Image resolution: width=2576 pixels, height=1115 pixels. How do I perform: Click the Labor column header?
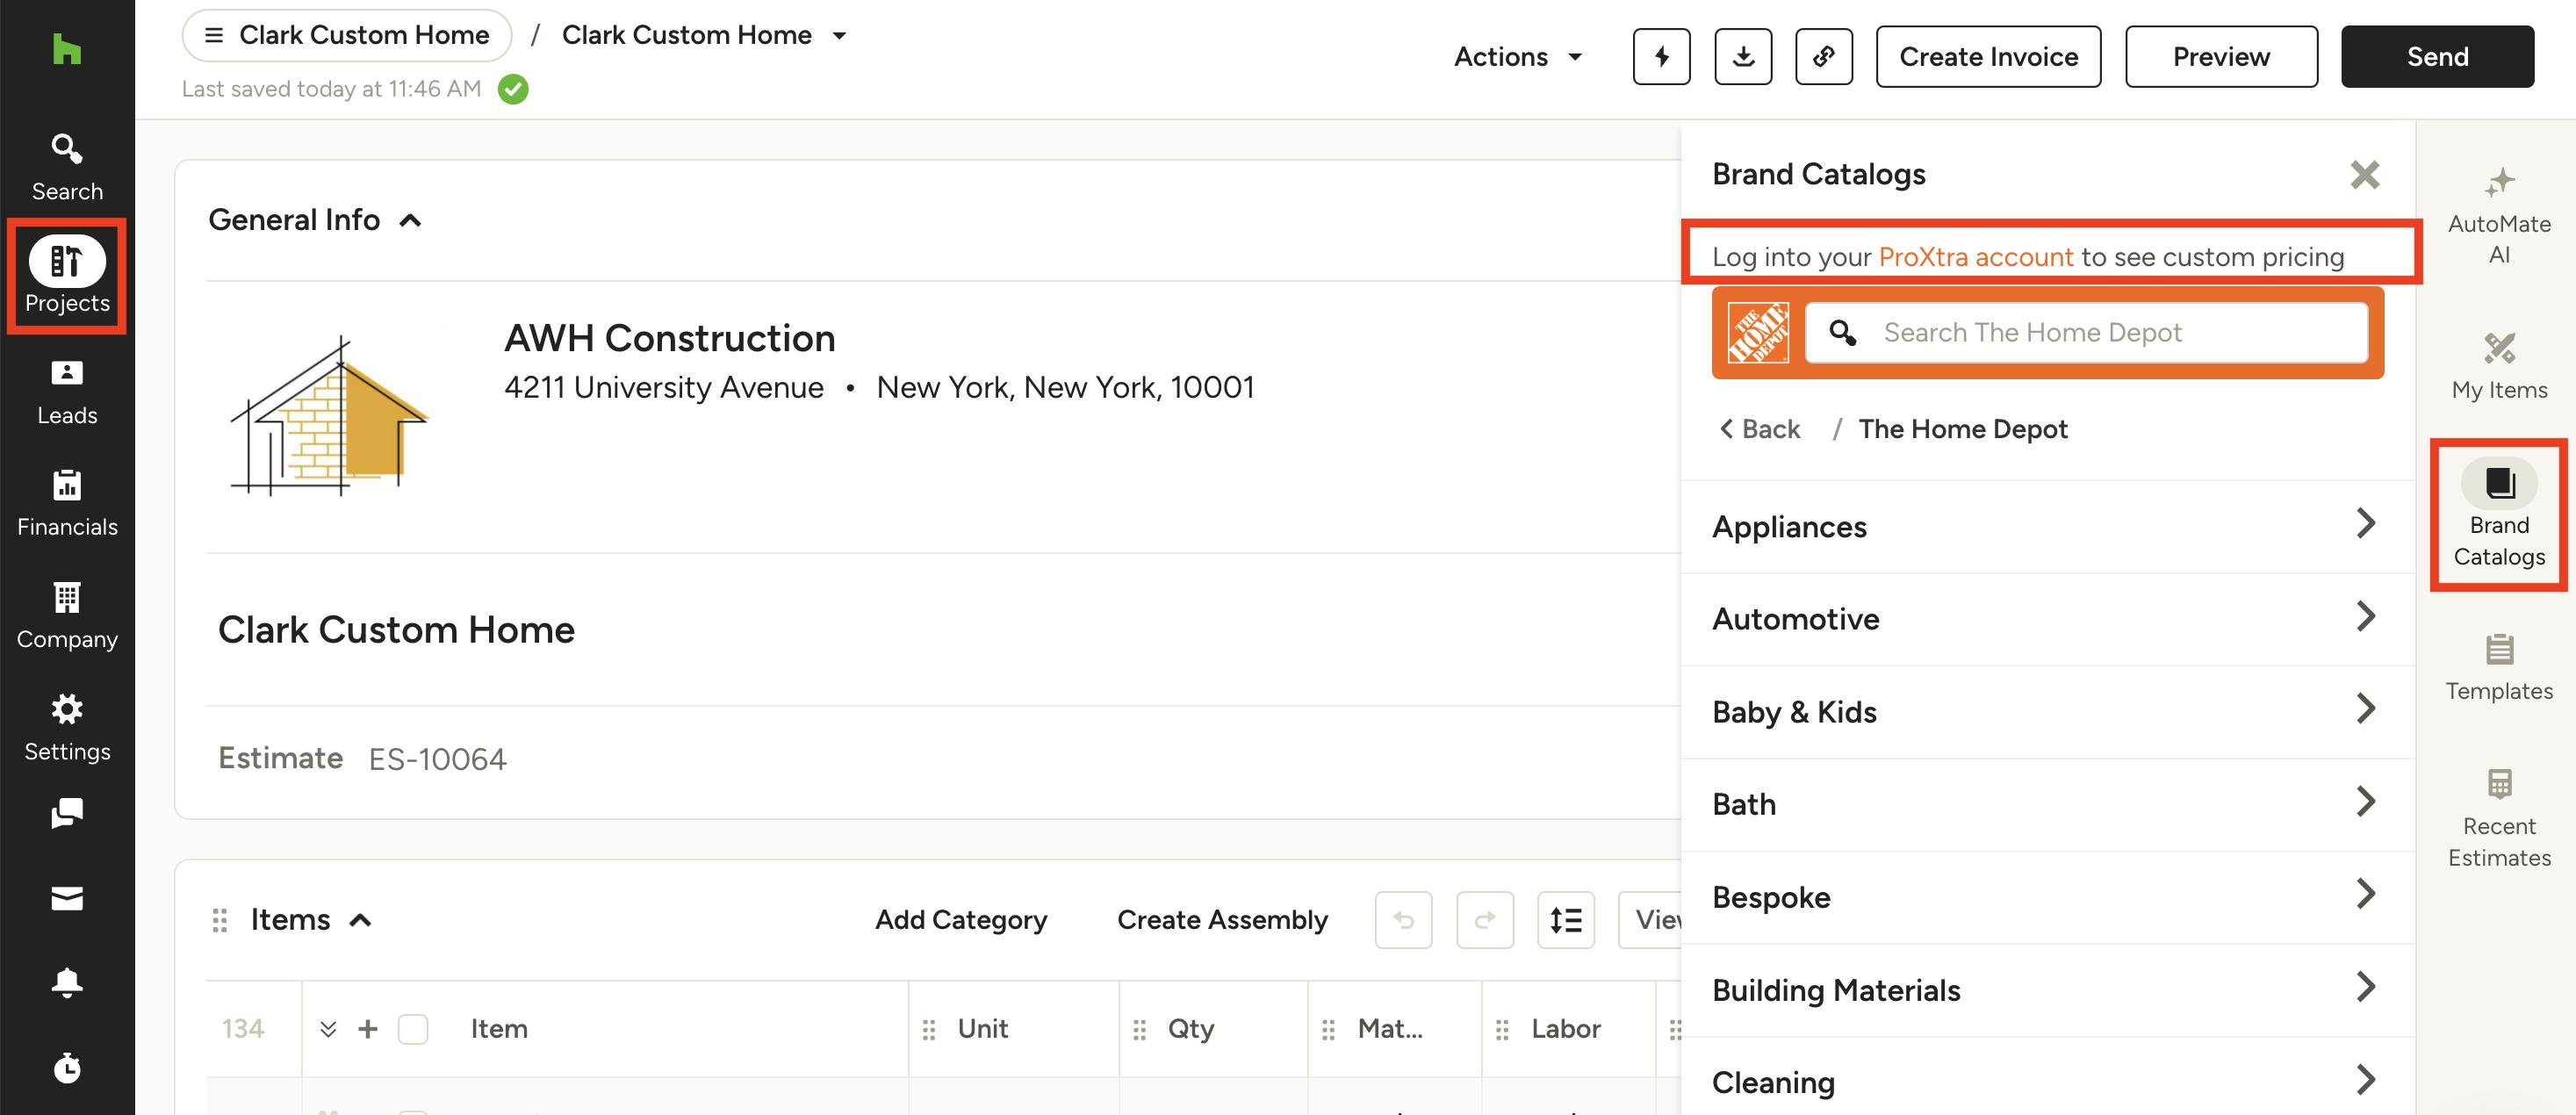point(1565,1029)
